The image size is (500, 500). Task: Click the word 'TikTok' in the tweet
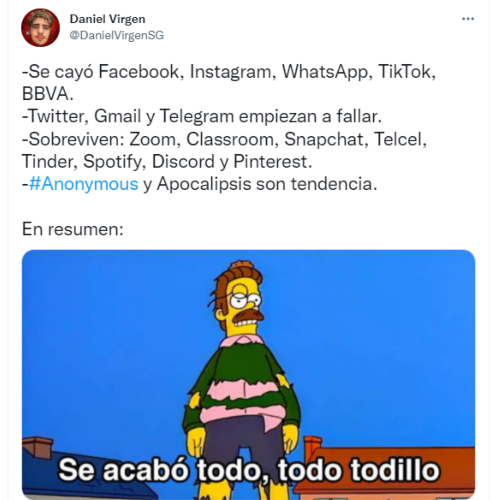(406, 72)
